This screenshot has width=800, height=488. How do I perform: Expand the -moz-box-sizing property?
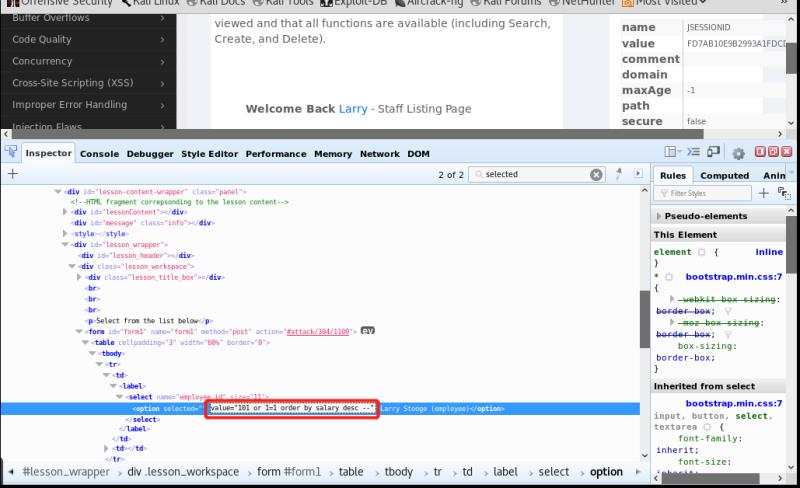tap(672, 323)
